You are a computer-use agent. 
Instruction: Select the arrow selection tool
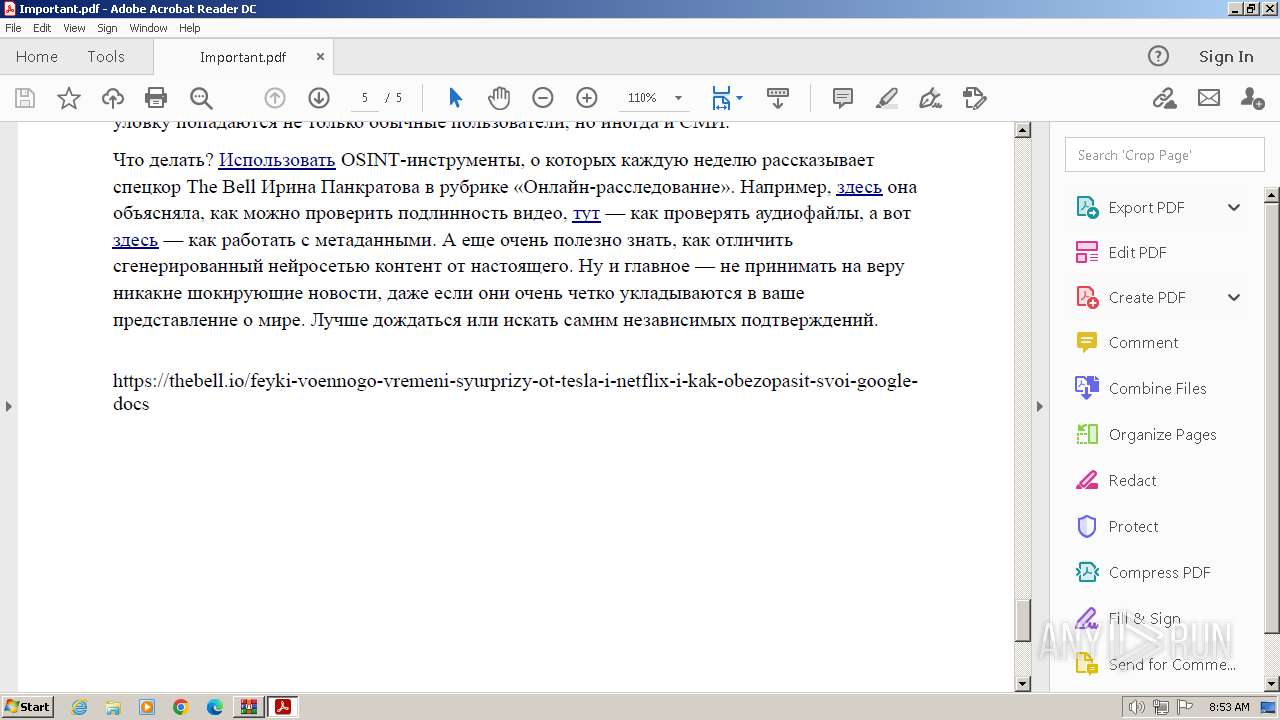coord(456,98)
